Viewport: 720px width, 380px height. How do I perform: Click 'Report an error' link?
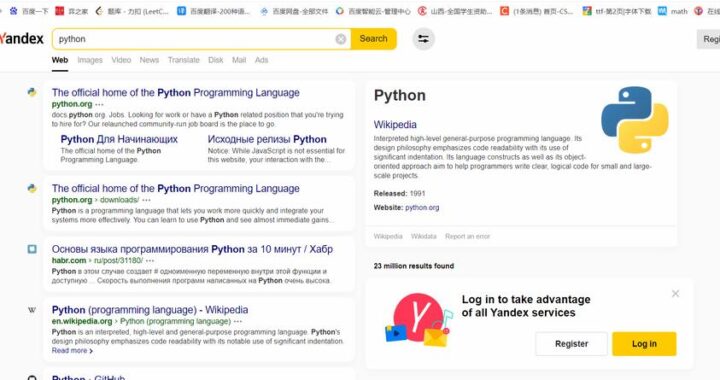point(467,236)
